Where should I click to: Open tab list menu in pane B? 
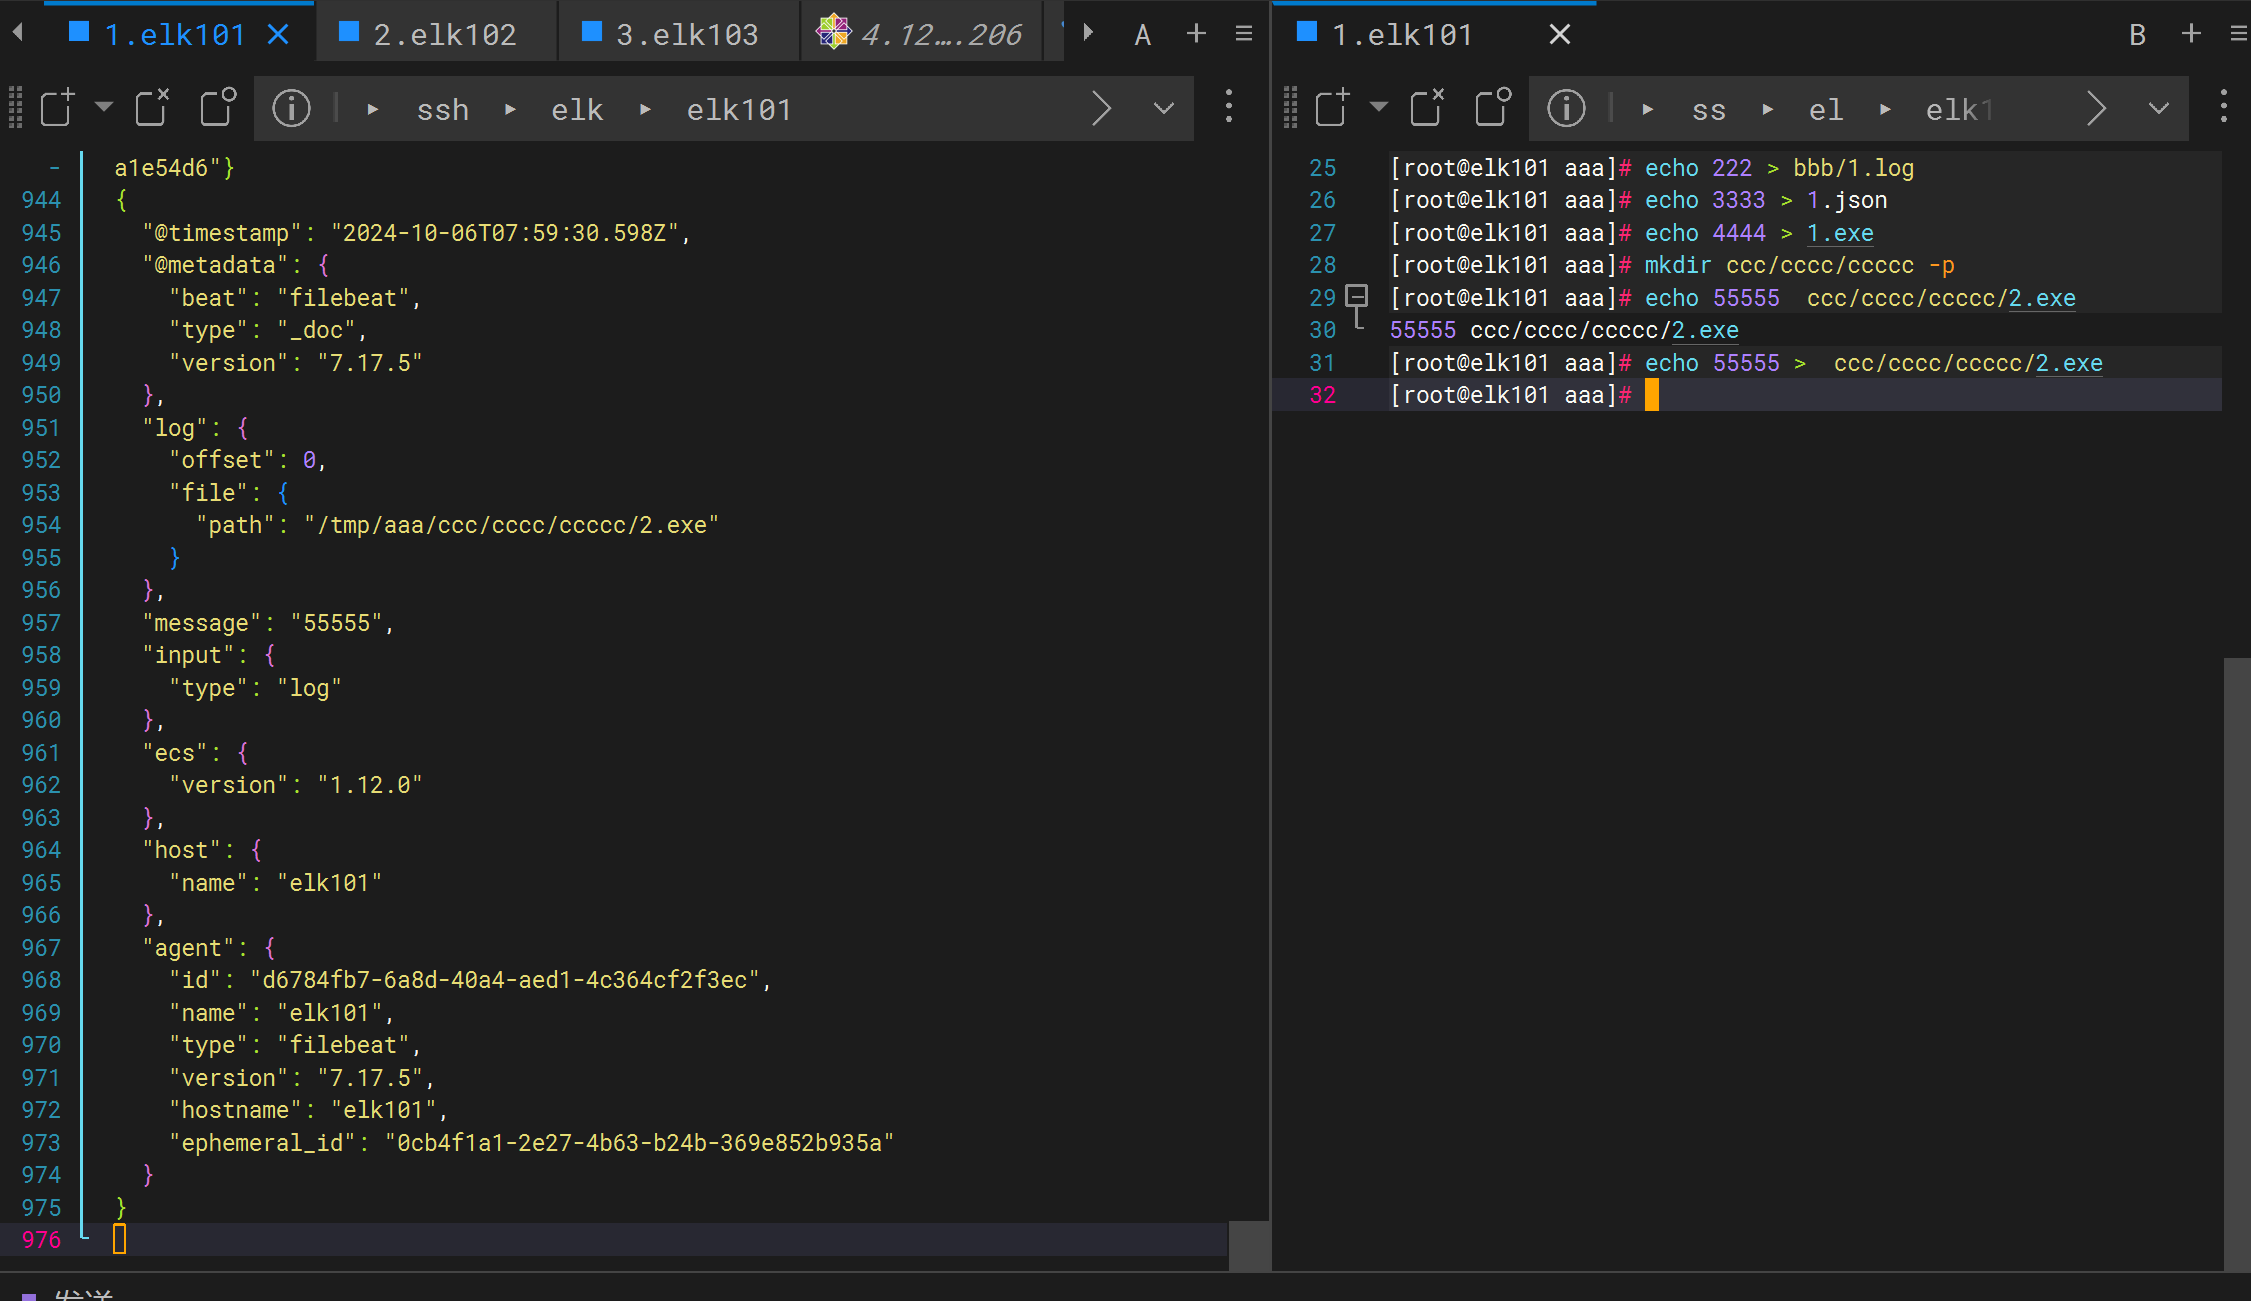pos(2239,34)
